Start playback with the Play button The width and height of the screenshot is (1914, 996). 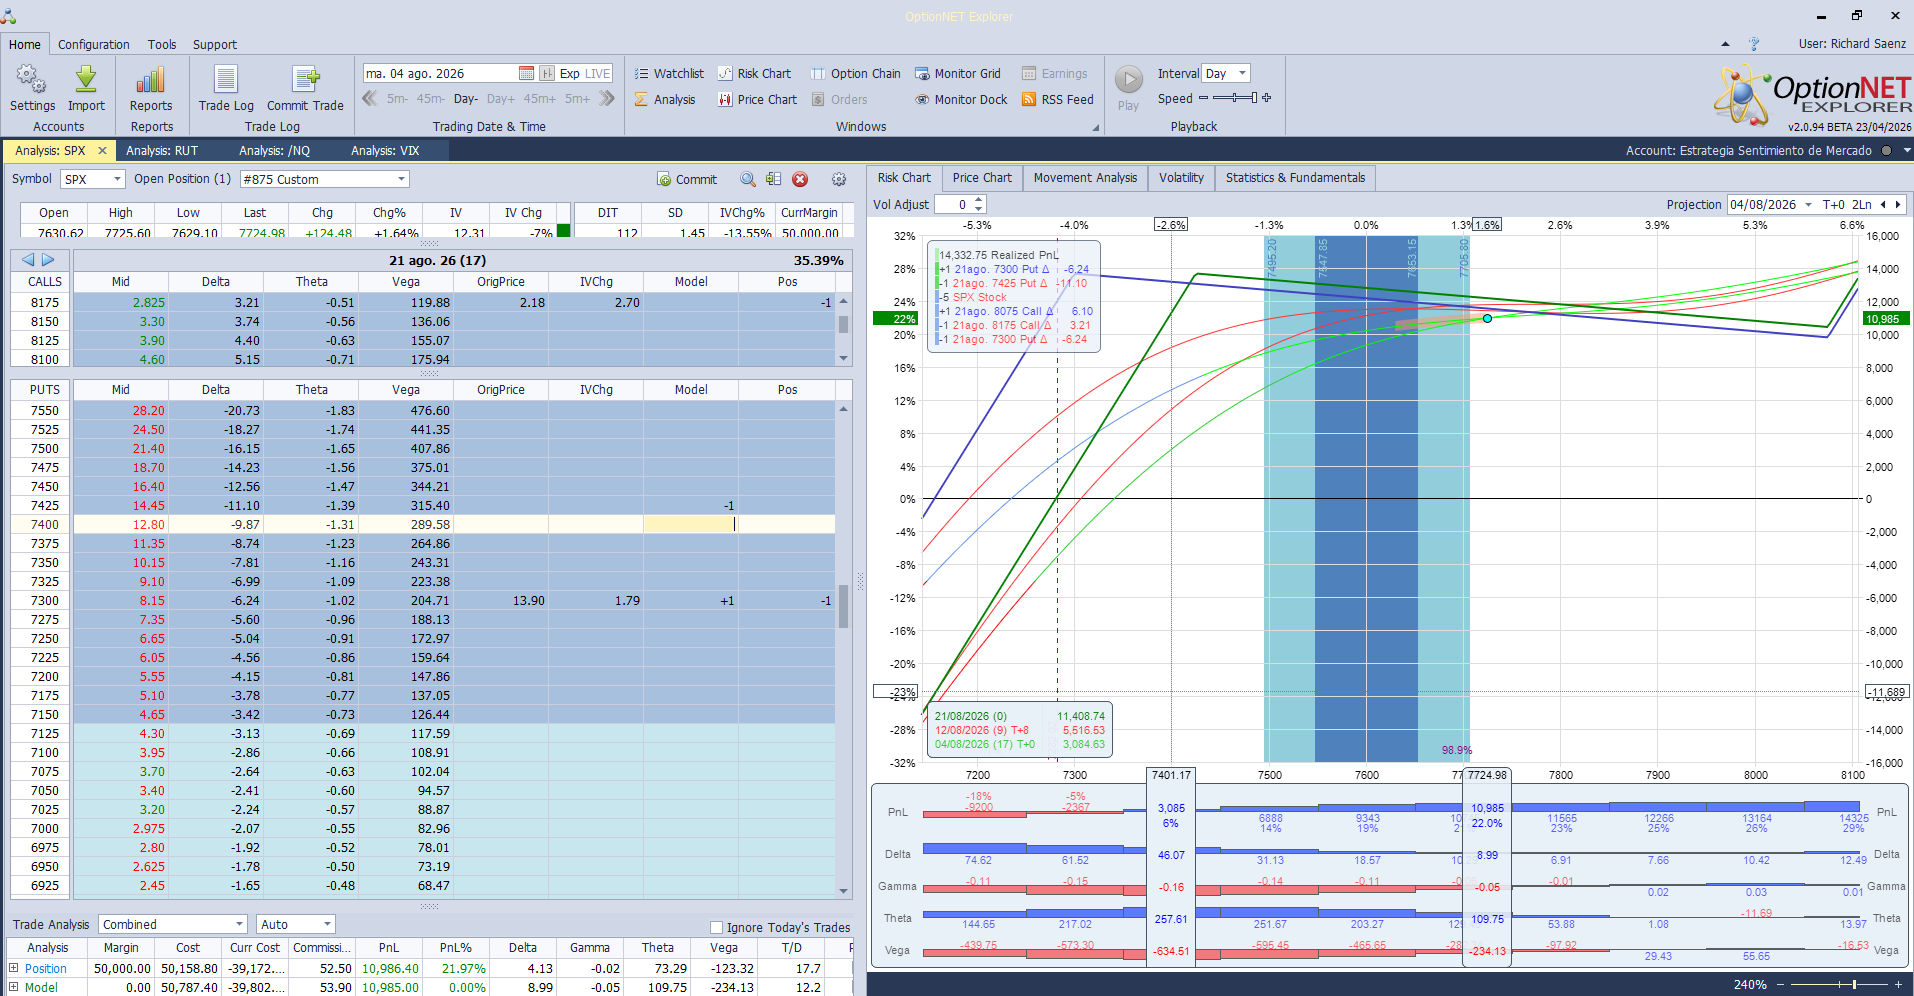click(x=1128, y=88)
